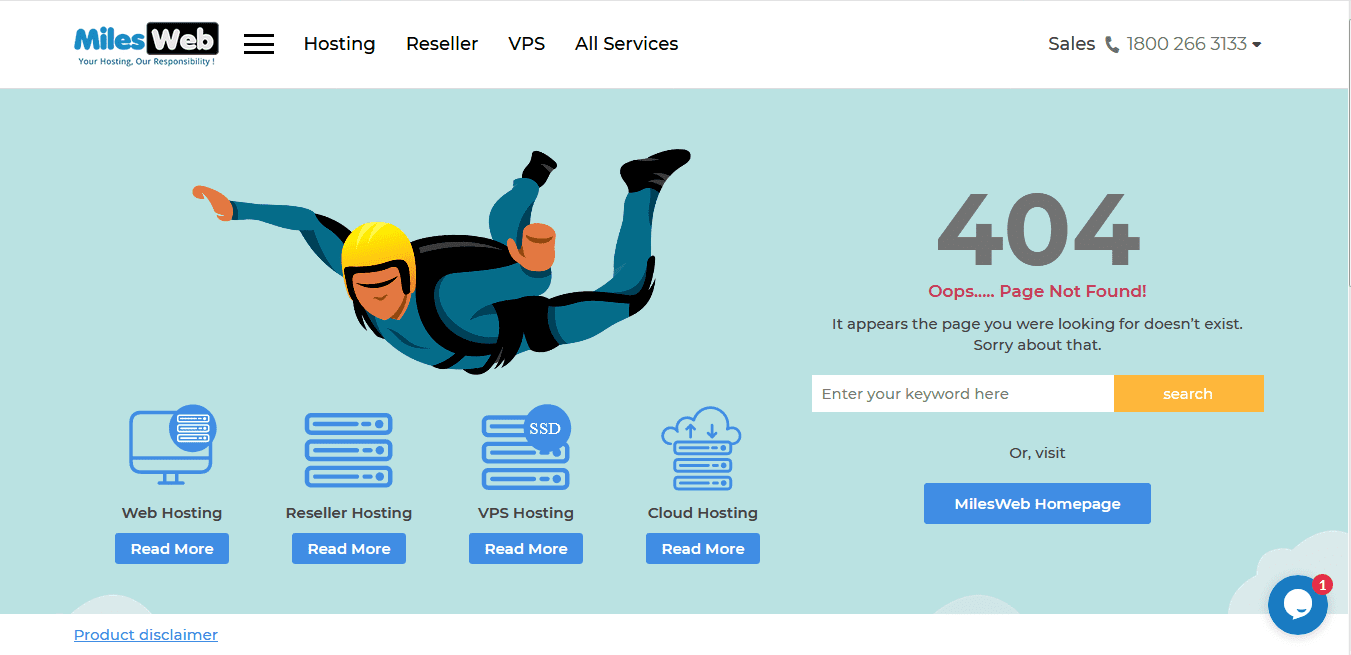This screenshot has height=655, width=1351.
Task: Expand the sales phone number dropdown
Action: (1257, 44)
